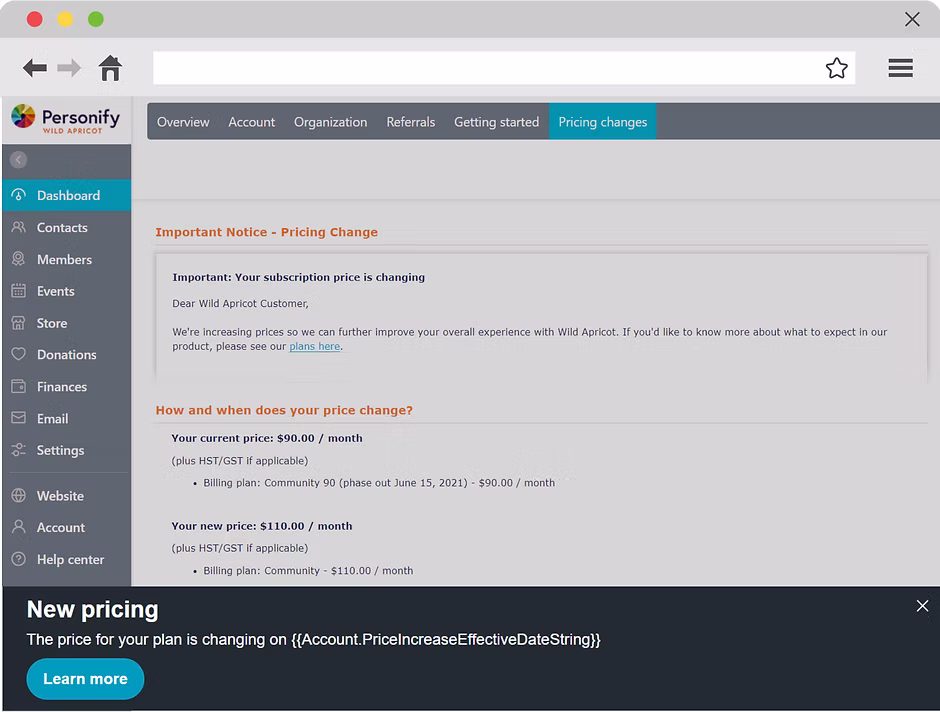This screenshot has height=712, width=940.
Task: Open Dashboard in sidebar
Action: coord(67,195)
